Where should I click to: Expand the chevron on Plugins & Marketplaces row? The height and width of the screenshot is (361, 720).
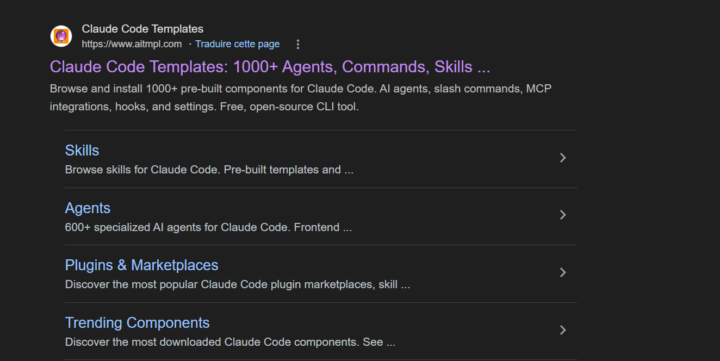[x=563, y=272]
